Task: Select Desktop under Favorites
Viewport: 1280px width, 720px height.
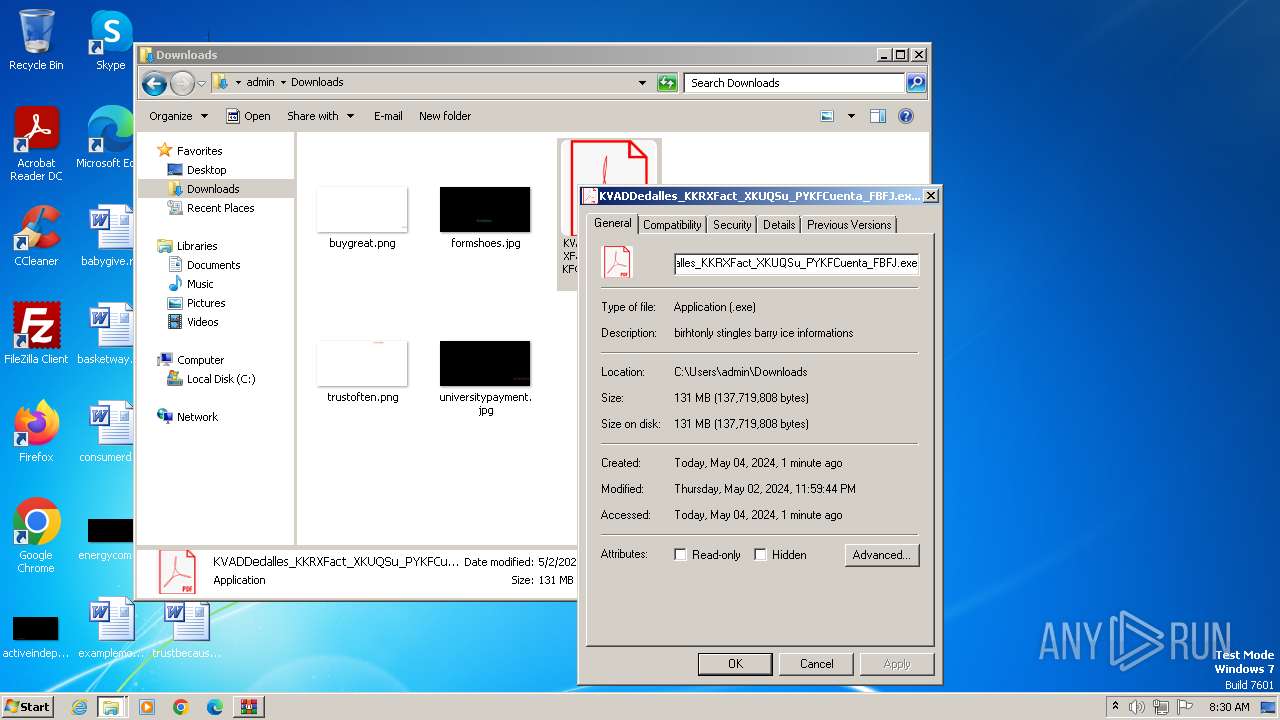Action: [206, 170]
